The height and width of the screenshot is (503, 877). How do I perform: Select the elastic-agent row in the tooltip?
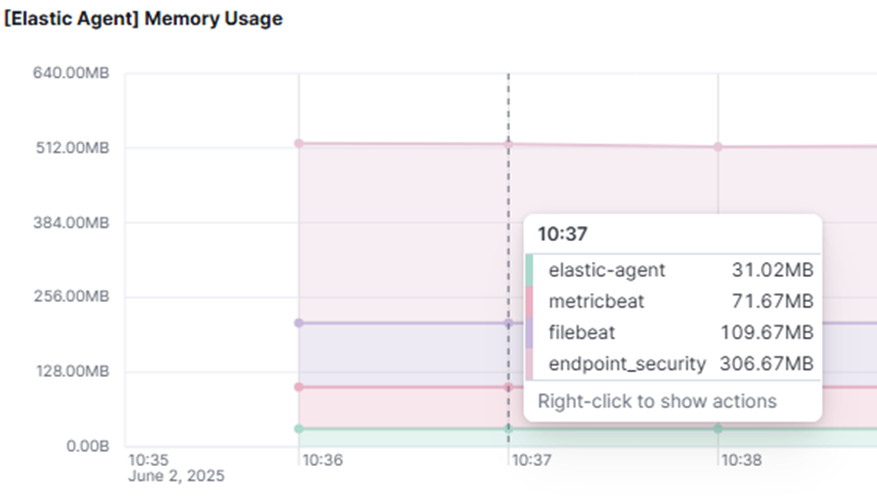[672, 270]
